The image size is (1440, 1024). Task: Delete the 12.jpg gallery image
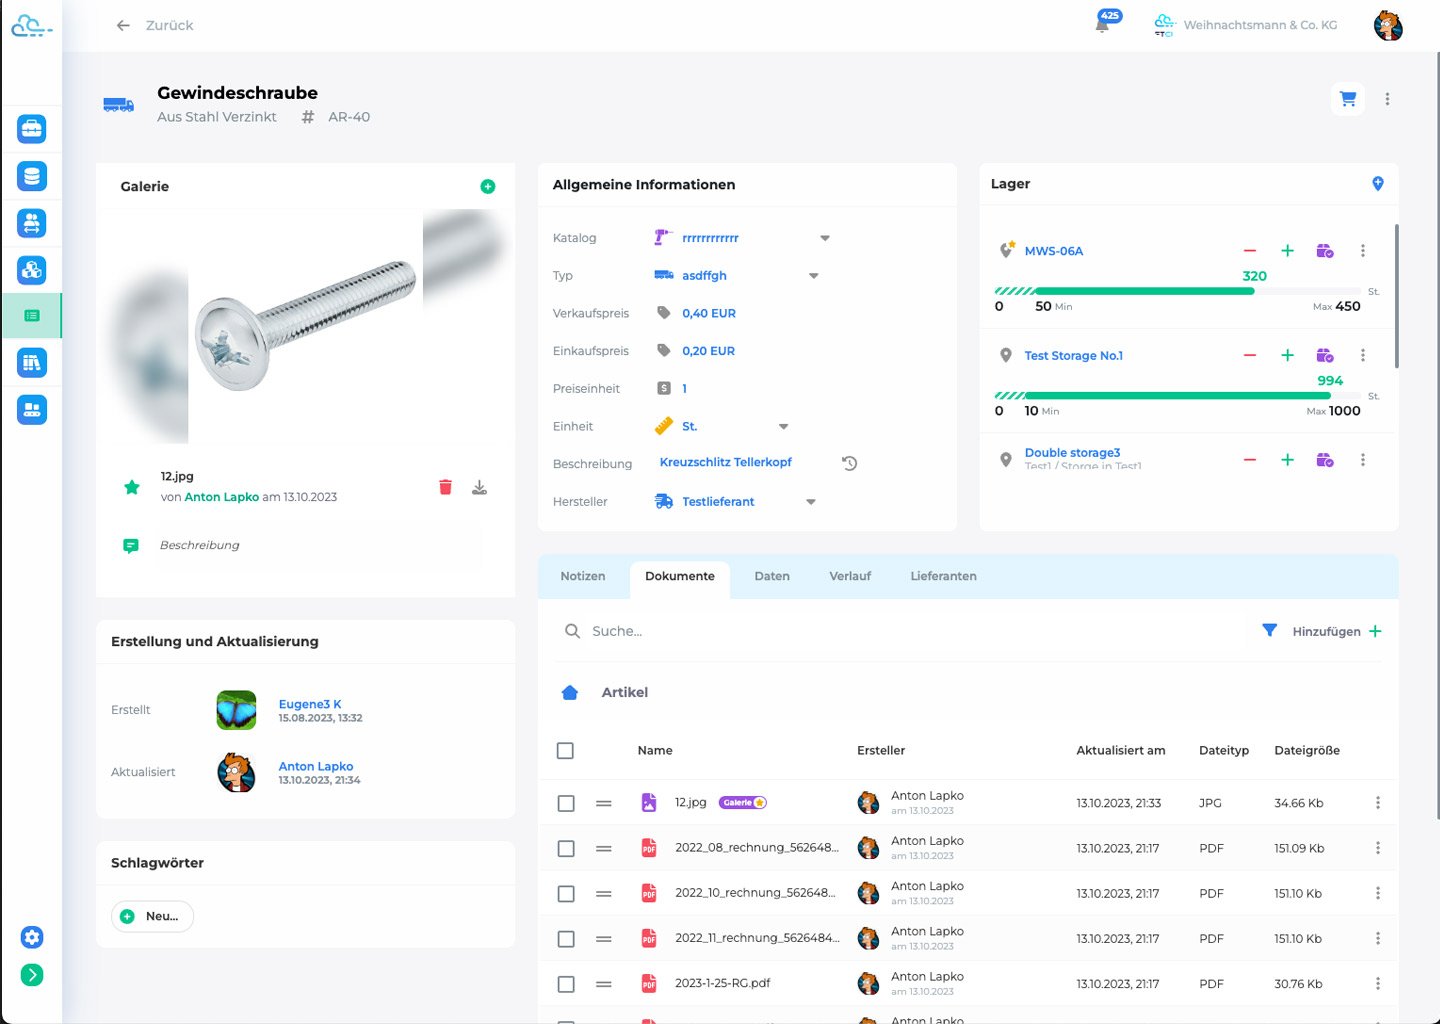click(x=445, y=487)
